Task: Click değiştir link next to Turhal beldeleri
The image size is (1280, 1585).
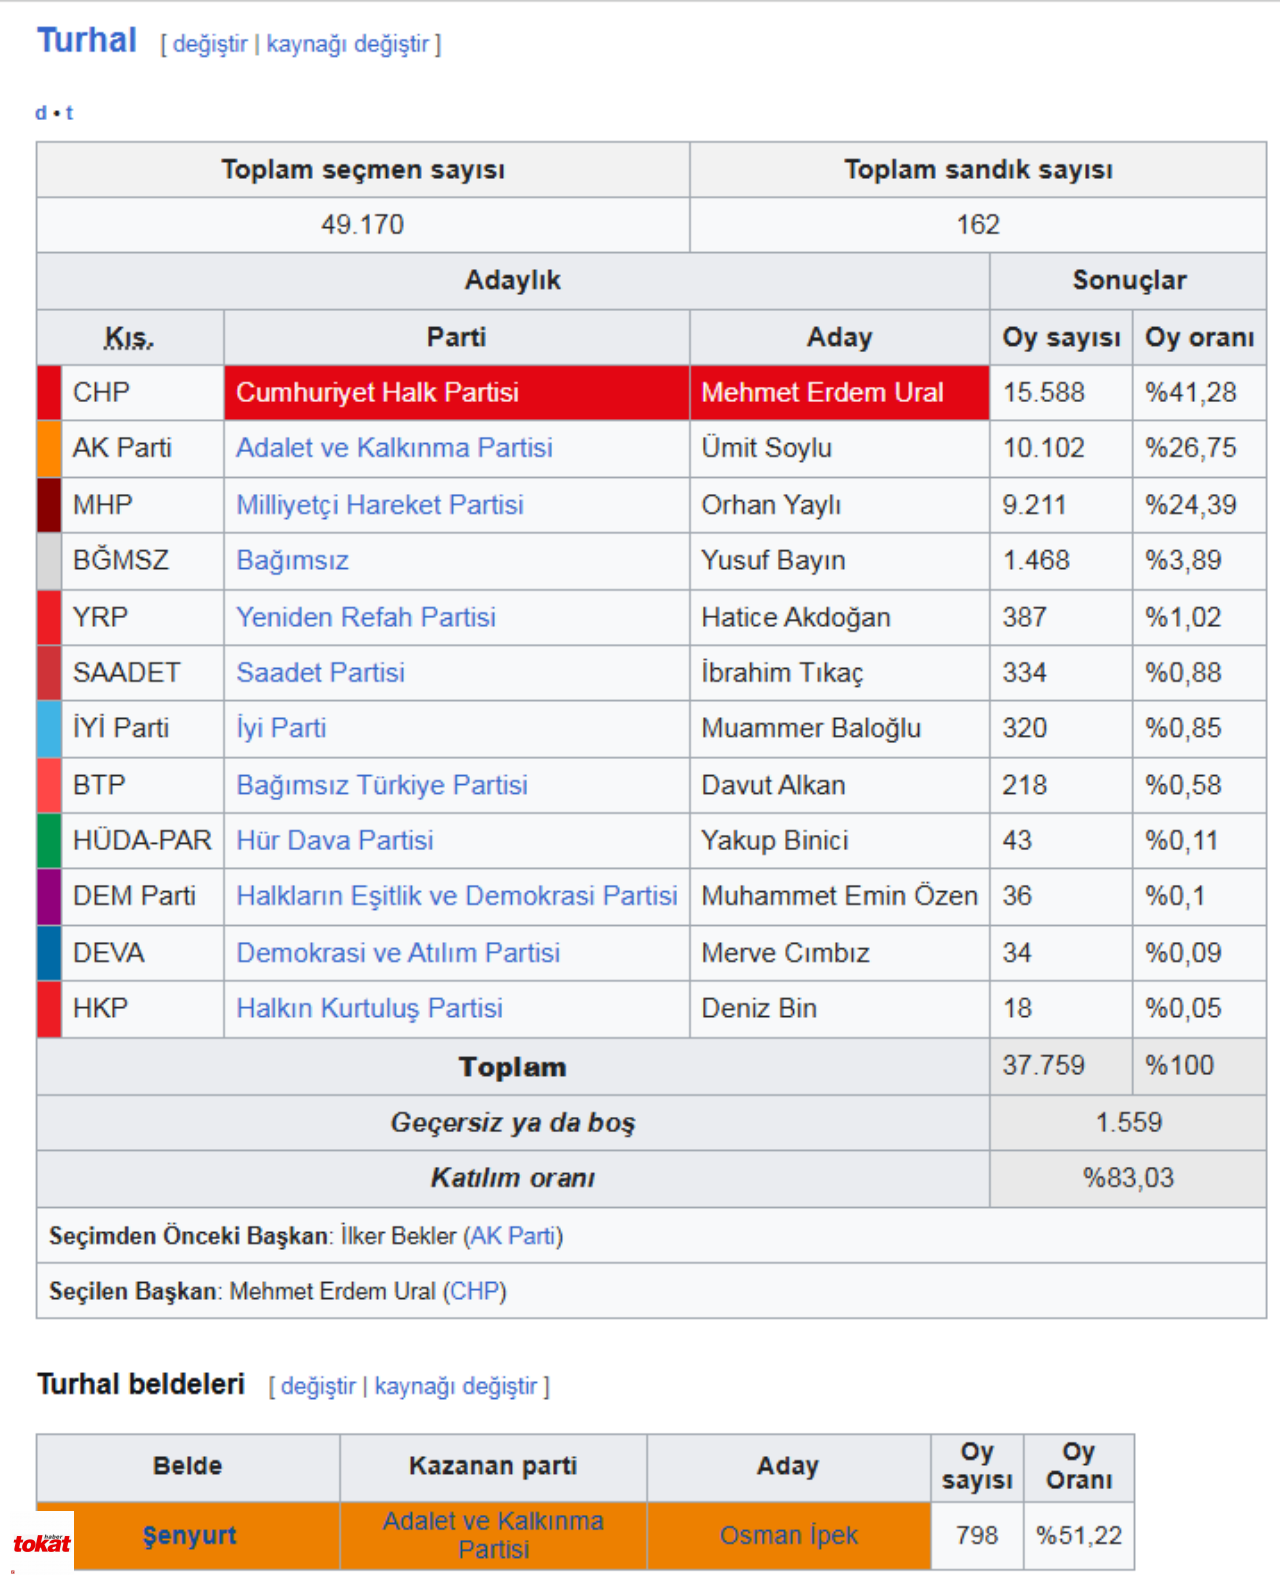Action: (318, 1386)
